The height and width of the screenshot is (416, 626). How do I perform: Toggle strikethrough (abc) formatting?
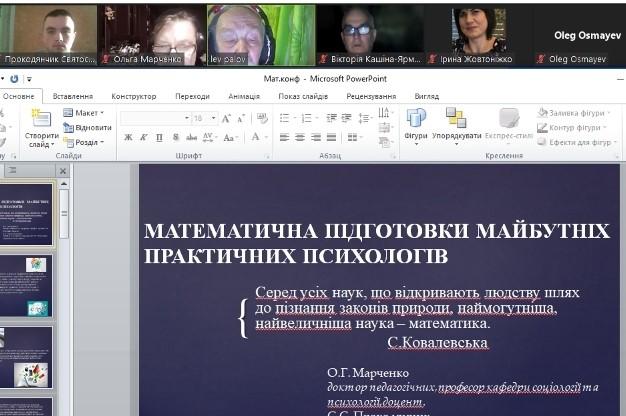pos(192,138)
